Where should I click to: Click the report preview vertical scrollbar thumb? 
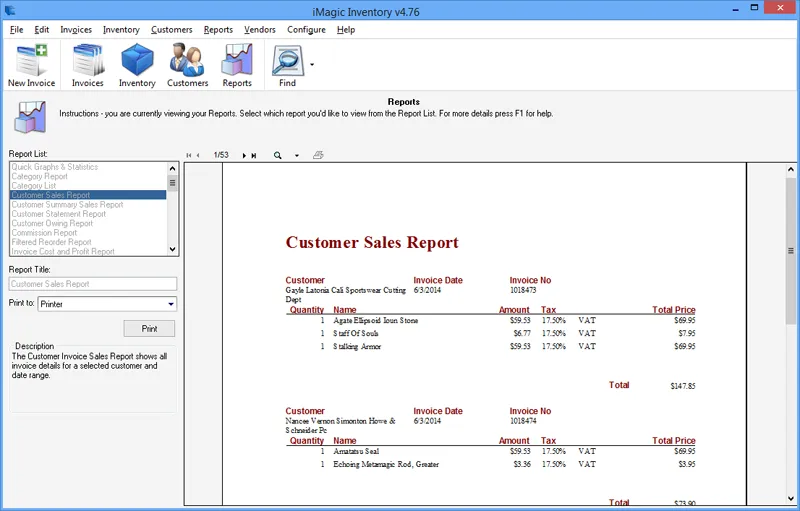tap(791, 250)
